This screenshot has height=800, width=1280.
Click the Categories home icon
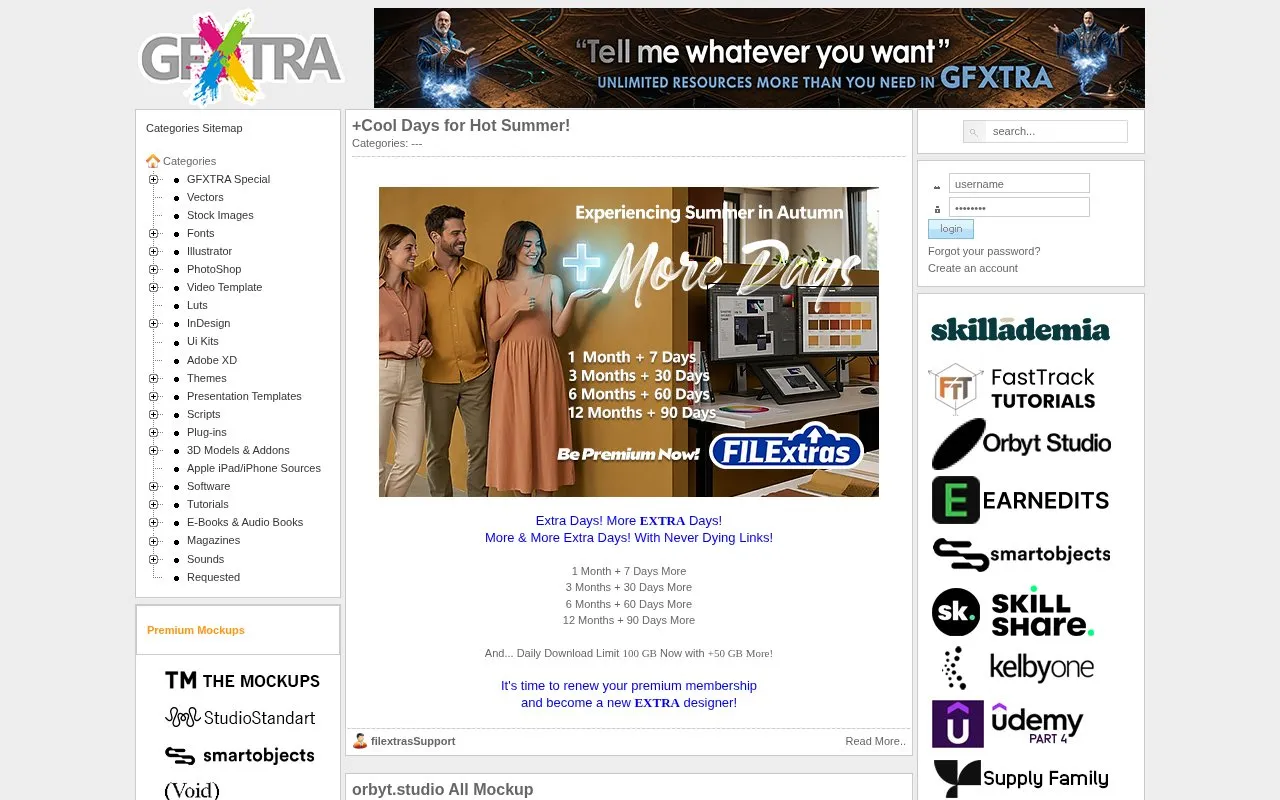(153, 161)
